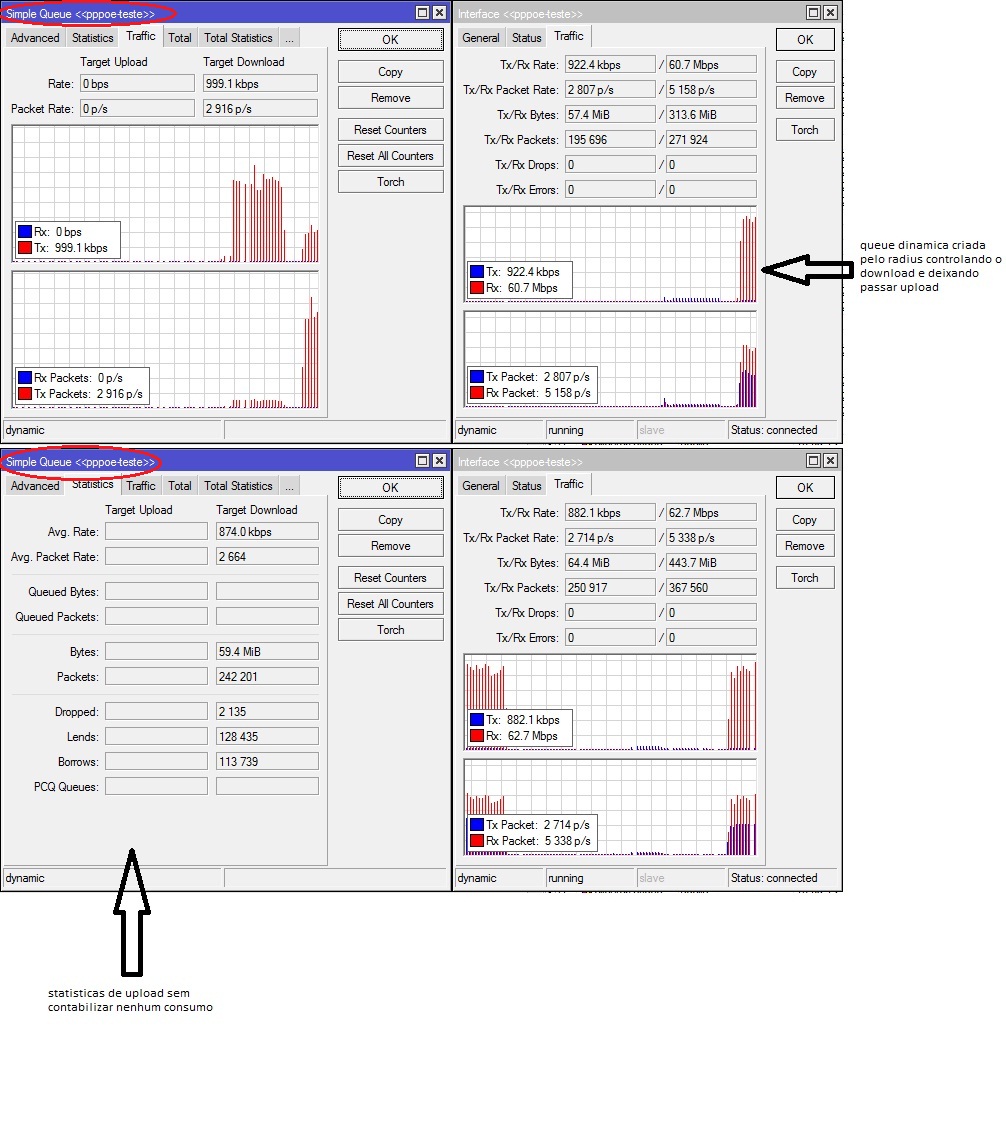The width and height of the screenshot is (1006, 1127).
Task: Open Traffic tab in Simple Queue window showing Statistics
Action: (x=141, y=486)
